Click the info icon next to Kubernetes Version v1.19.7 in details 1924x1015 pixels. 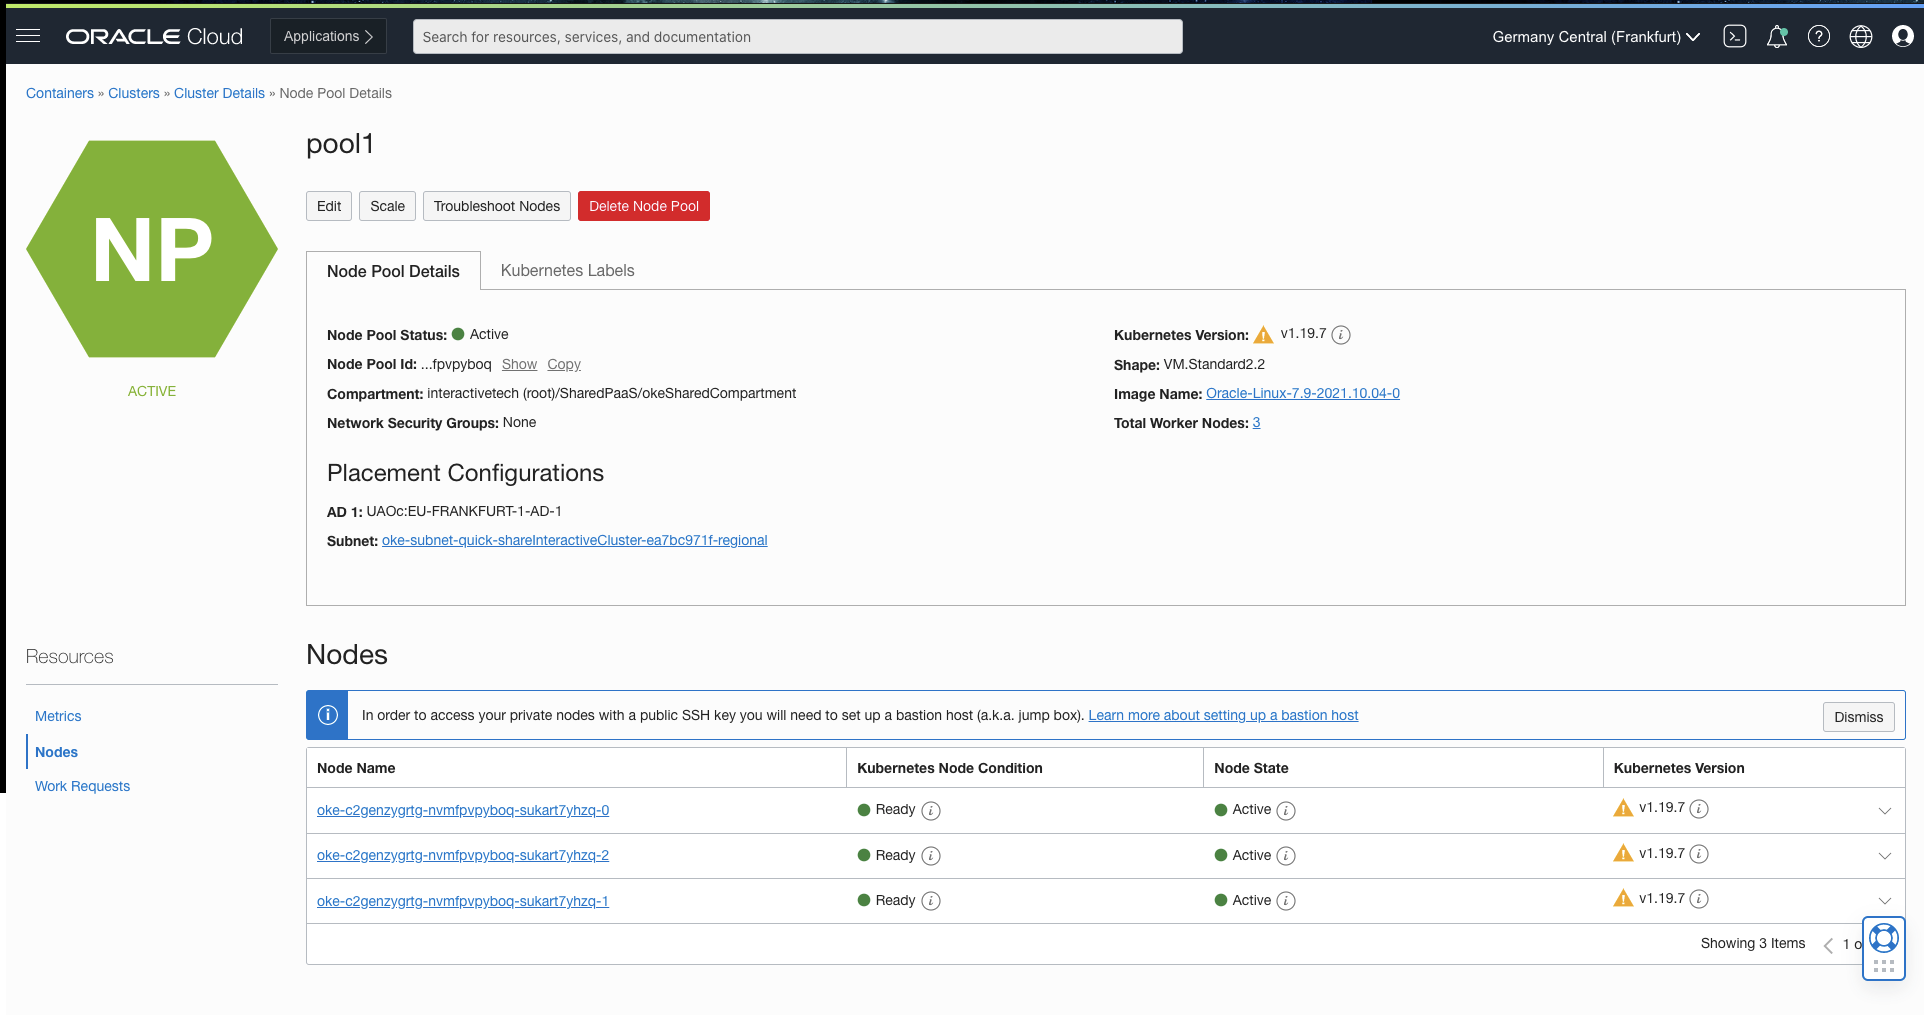(x=1342, y=335)
